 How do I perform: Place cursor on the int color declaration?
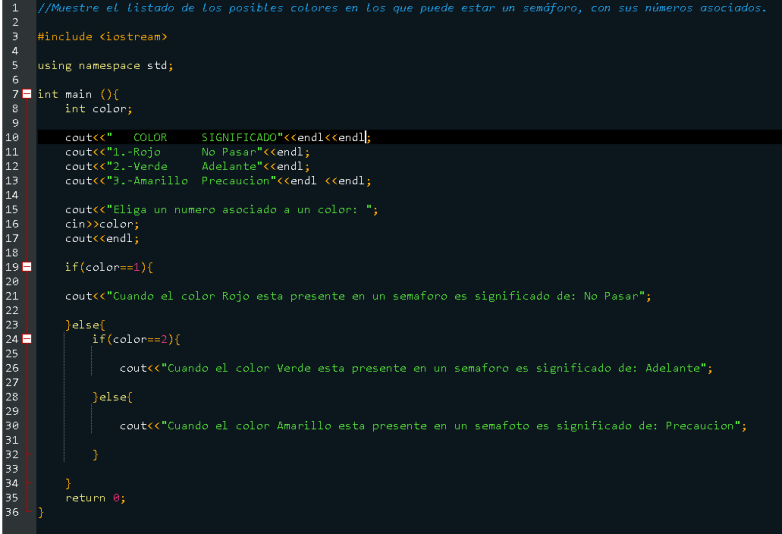[x=98, y=108]
